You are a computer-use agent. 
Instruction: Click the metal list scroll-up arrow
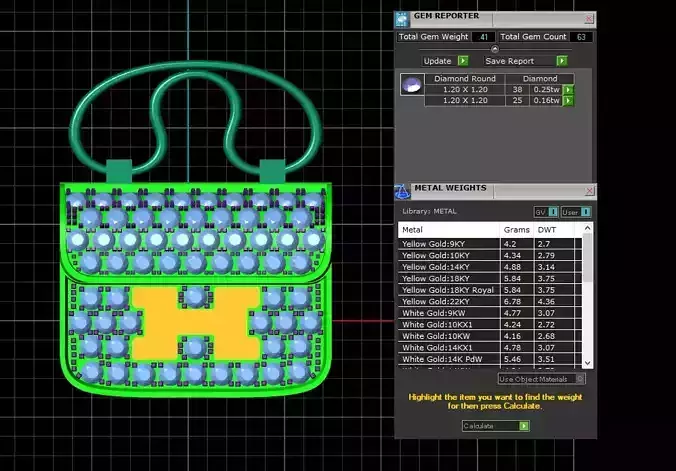coord(587,228)
